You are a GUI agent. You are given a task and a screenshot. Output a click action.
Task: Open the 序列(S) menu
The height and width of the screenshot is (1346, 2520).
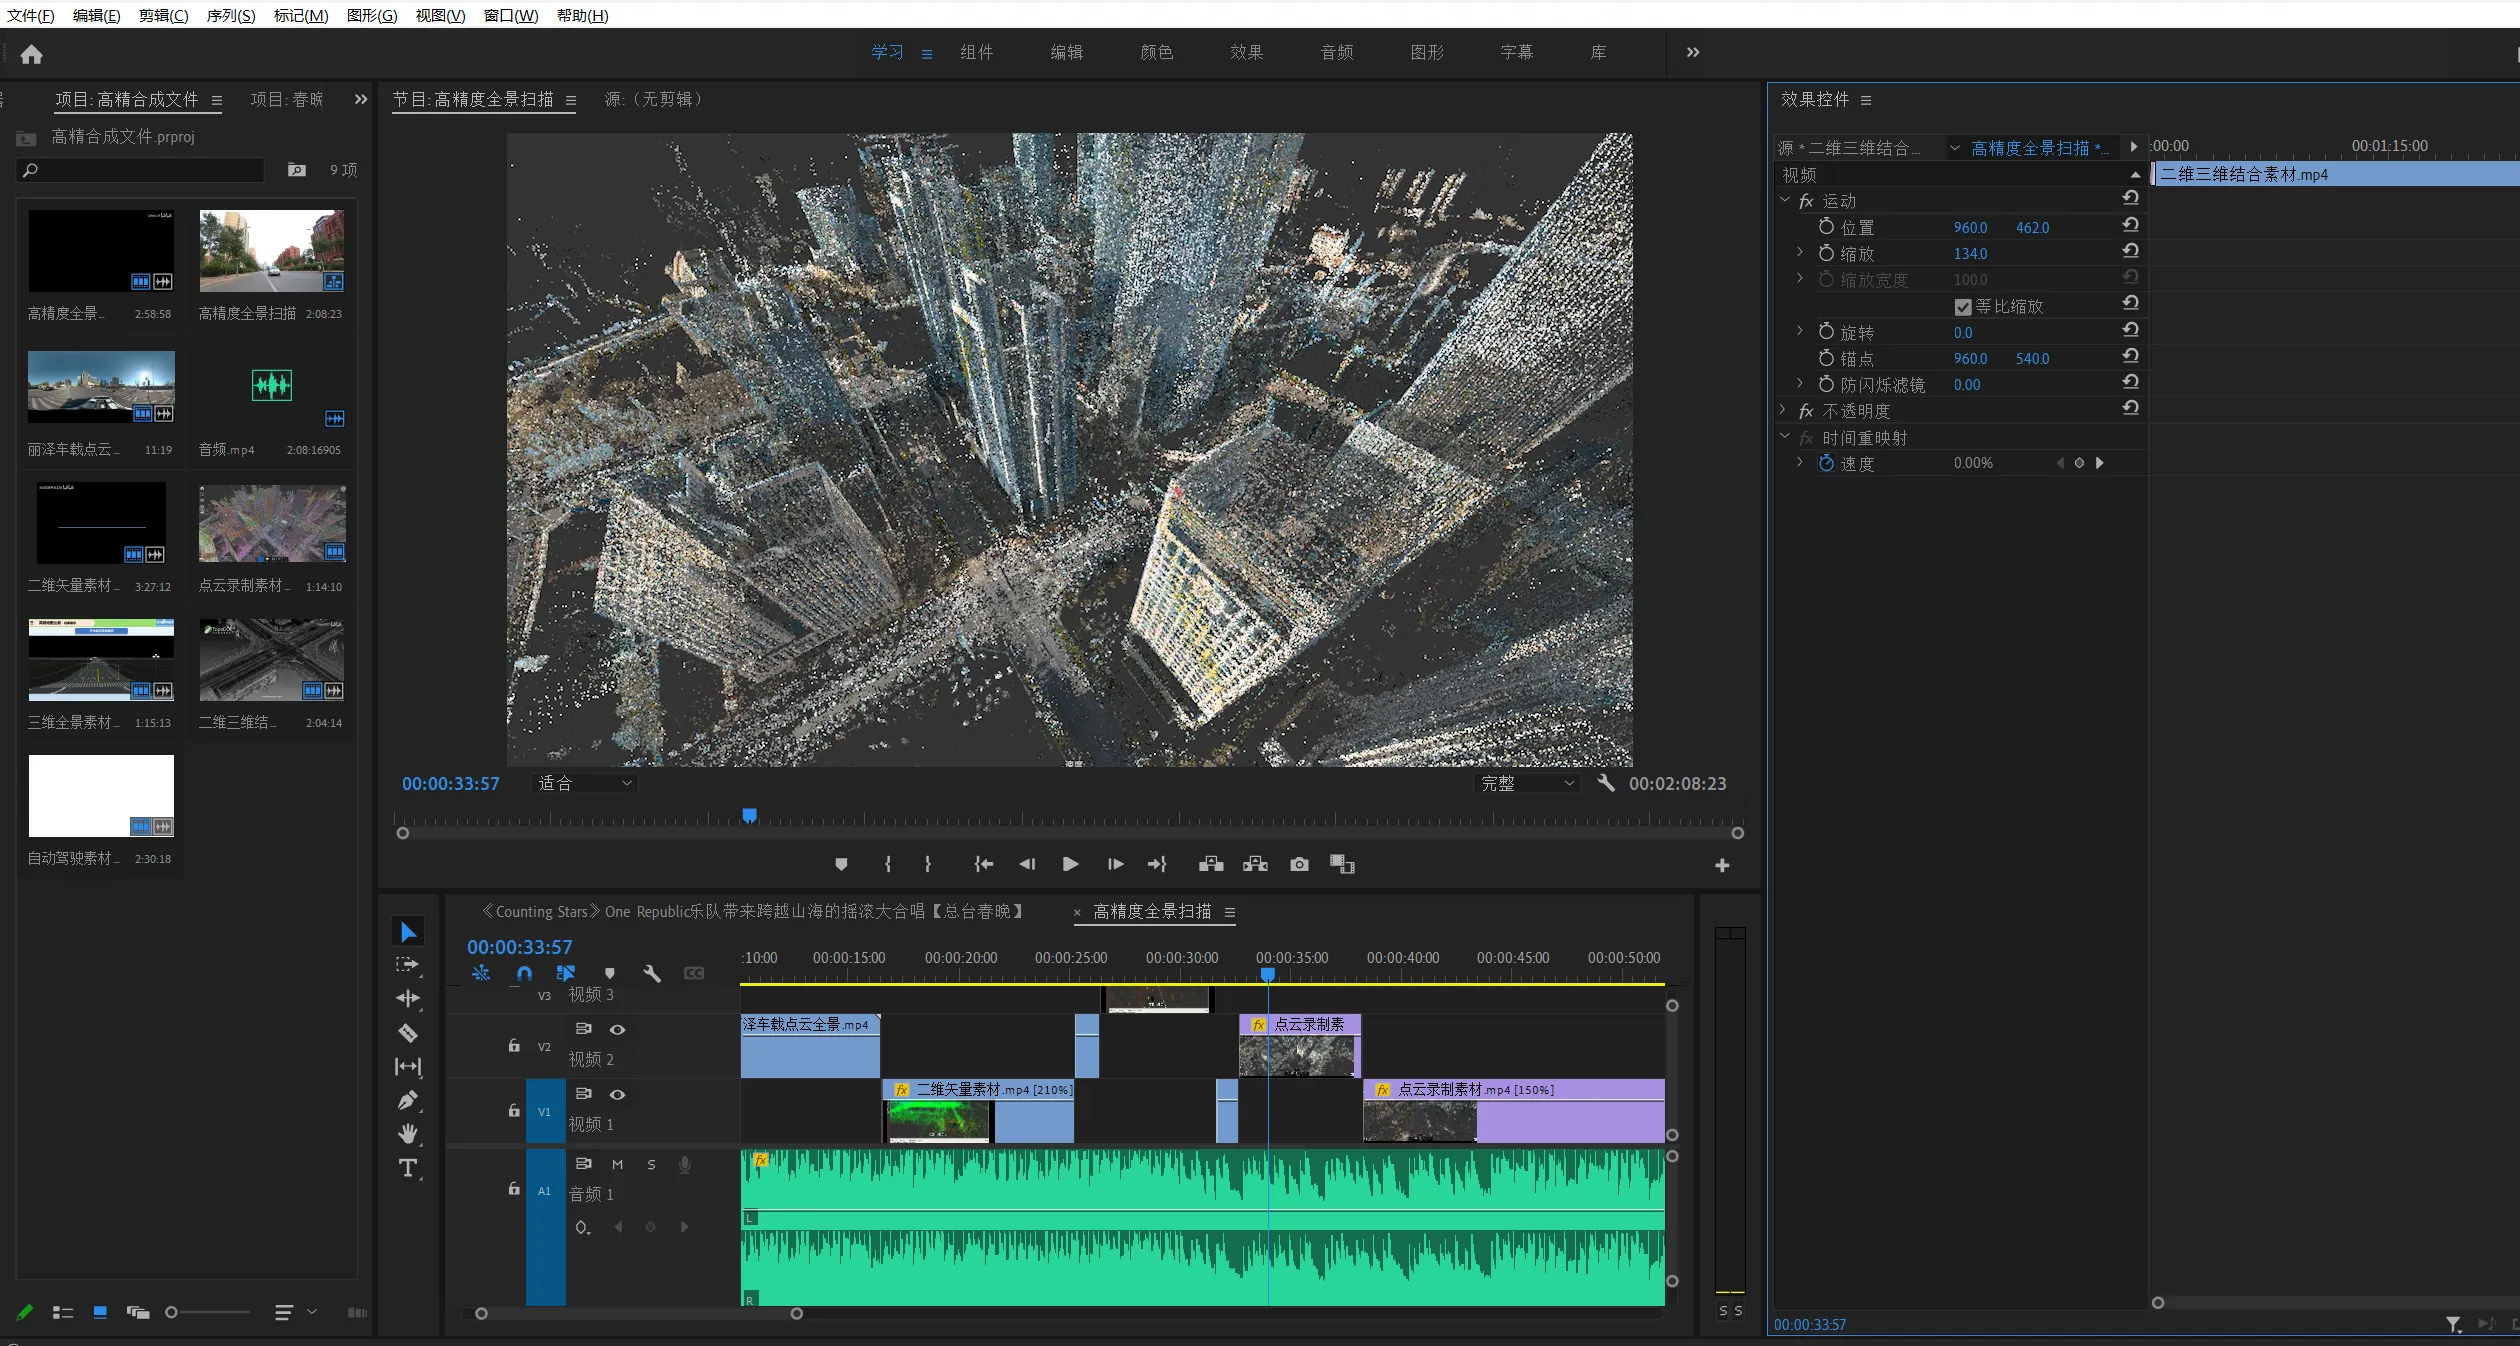coord(231,15)
